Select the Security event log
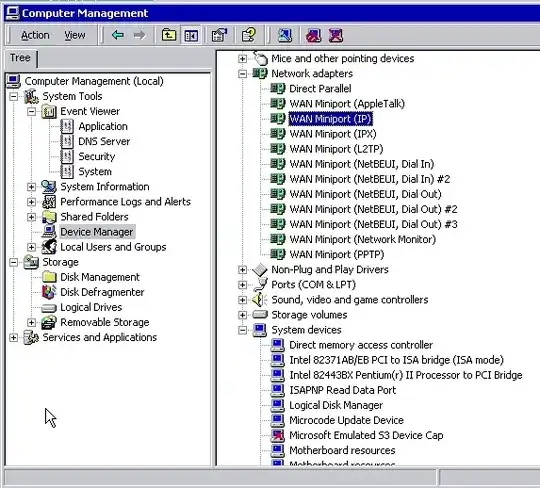 pos(96,157)
